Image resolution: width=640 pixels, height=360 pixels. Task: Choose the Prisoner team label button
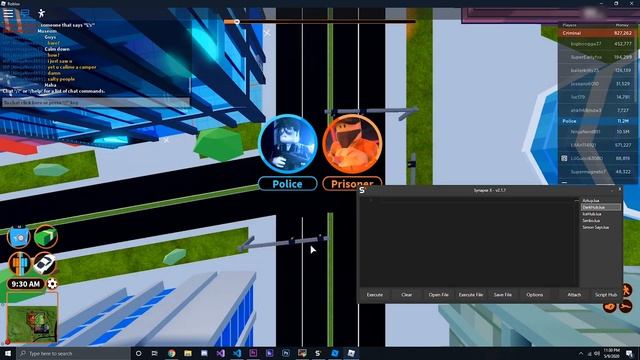[352, 184]
